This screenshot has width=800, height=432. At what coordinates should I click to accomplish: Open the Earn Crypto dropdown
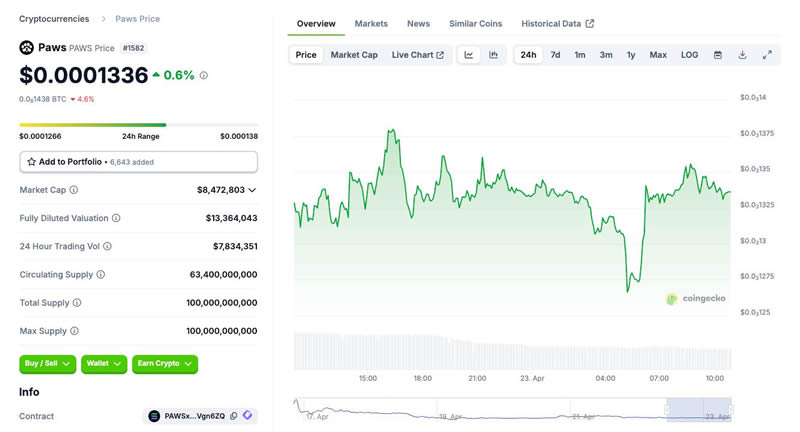click(x=165, y=364)
